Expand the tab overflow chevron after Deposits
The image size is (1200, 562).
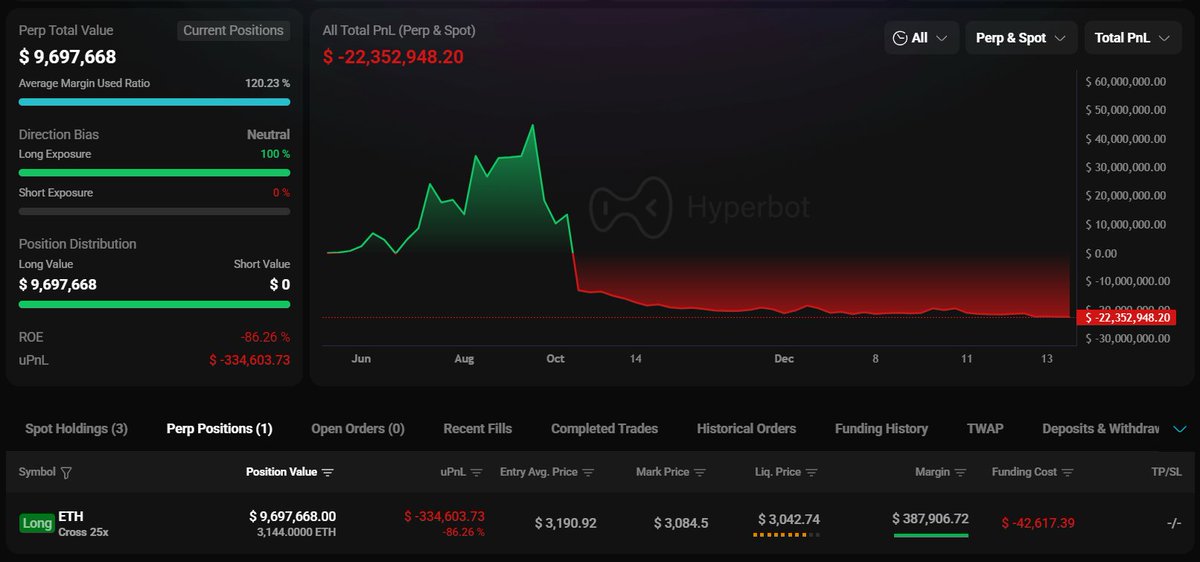tap(1179, 429)
